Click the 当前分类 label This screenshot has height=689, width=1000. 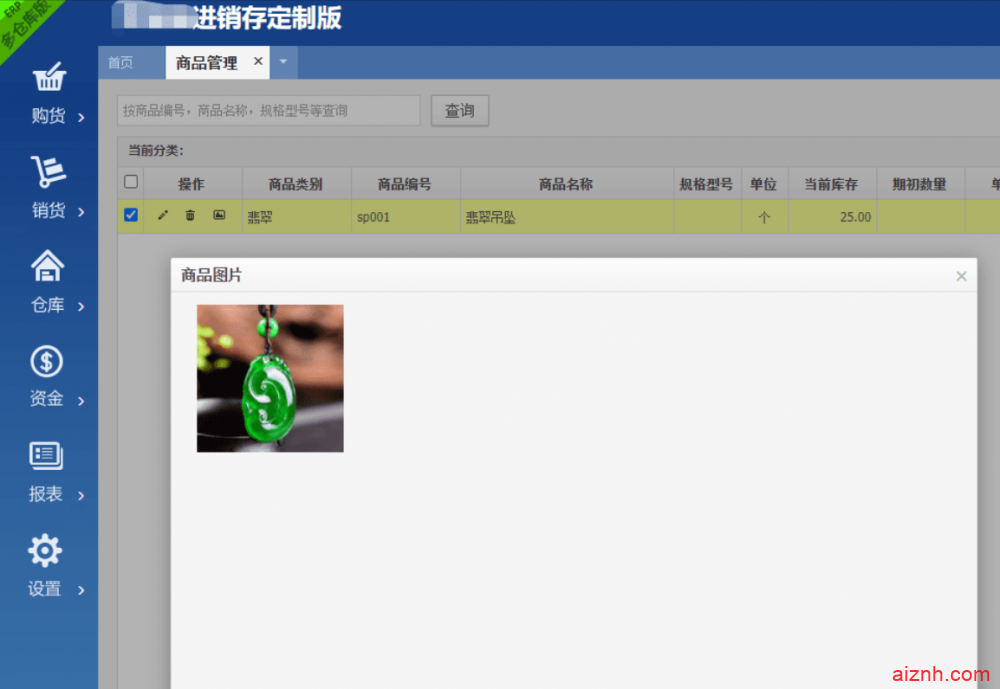(x=156, y=151)
